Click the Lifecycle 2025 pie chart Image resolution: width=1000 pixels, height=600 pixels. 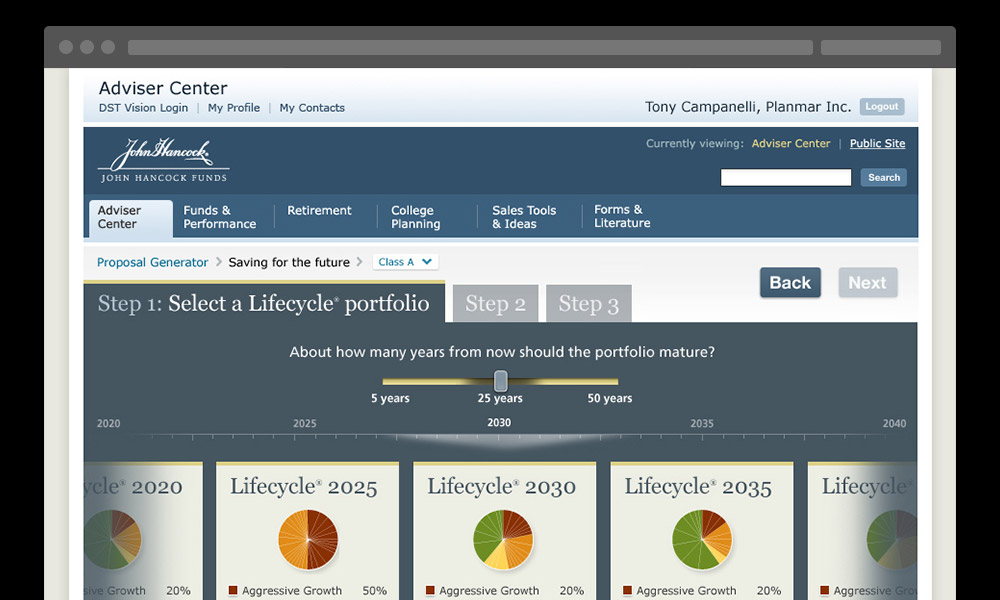[x=308, y=539]
